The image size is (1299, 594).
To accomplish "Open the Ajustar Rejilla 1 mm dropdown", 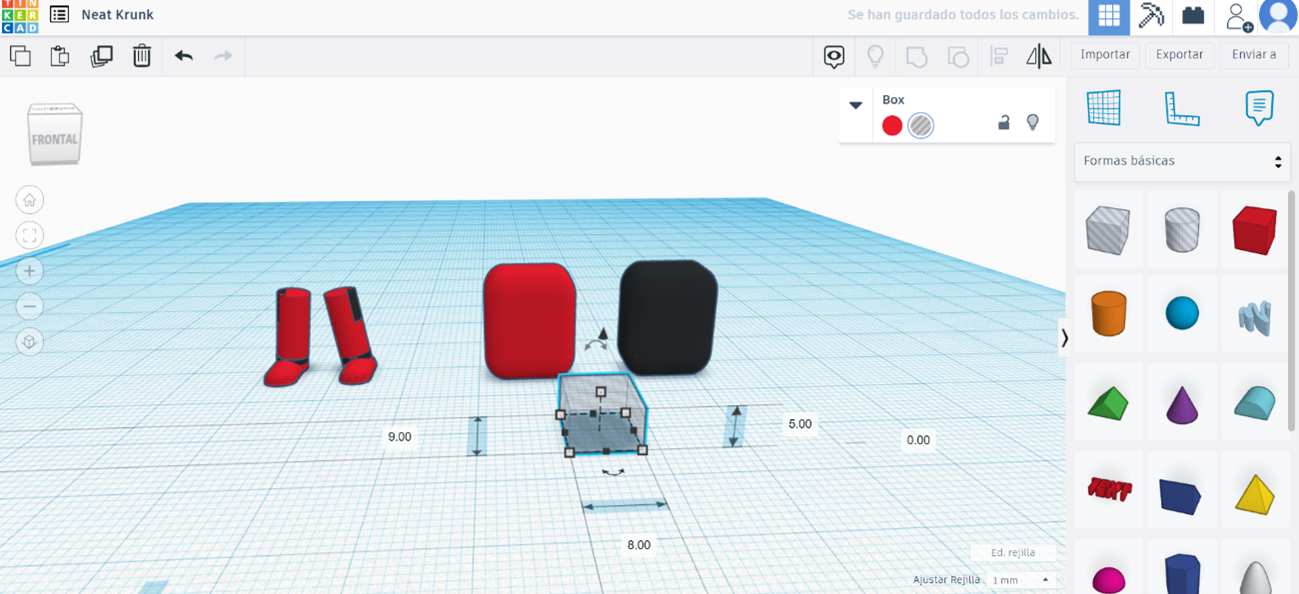I will pyautogui.click(x=1019, y=579).
